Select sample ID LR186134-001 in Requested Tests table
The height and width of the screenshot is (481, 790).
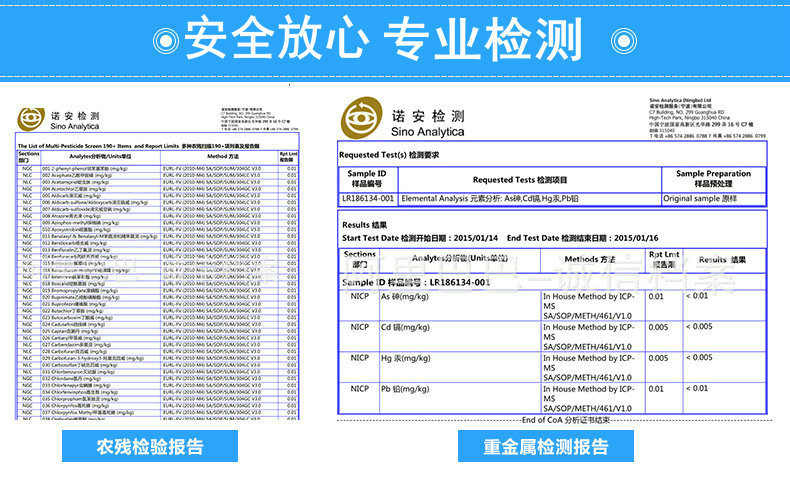point(367,198)
